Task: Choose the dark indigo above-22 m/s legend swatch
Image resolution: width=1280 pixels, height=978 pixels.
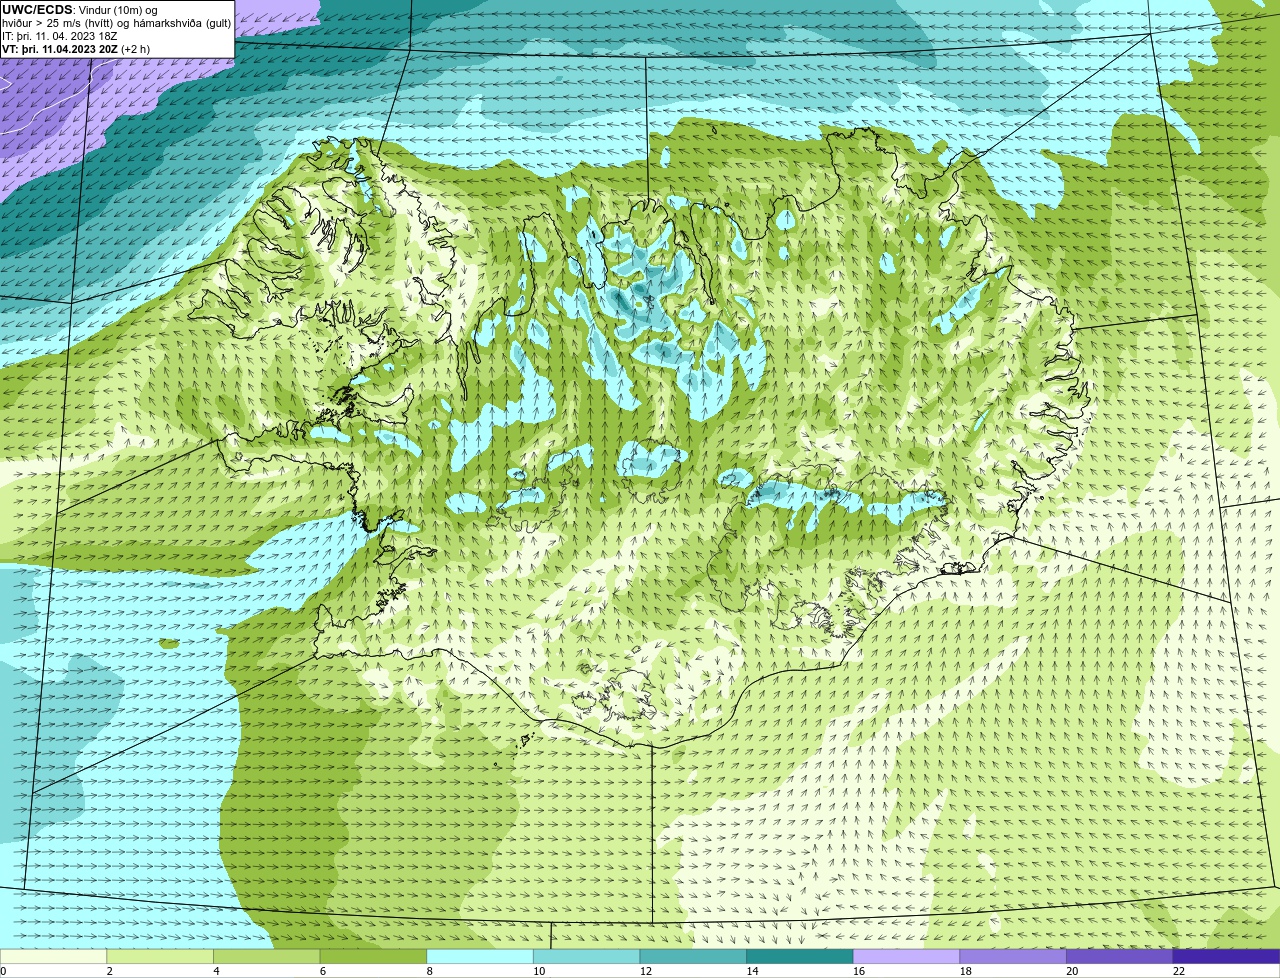Action: click(x=1227, y=957)
